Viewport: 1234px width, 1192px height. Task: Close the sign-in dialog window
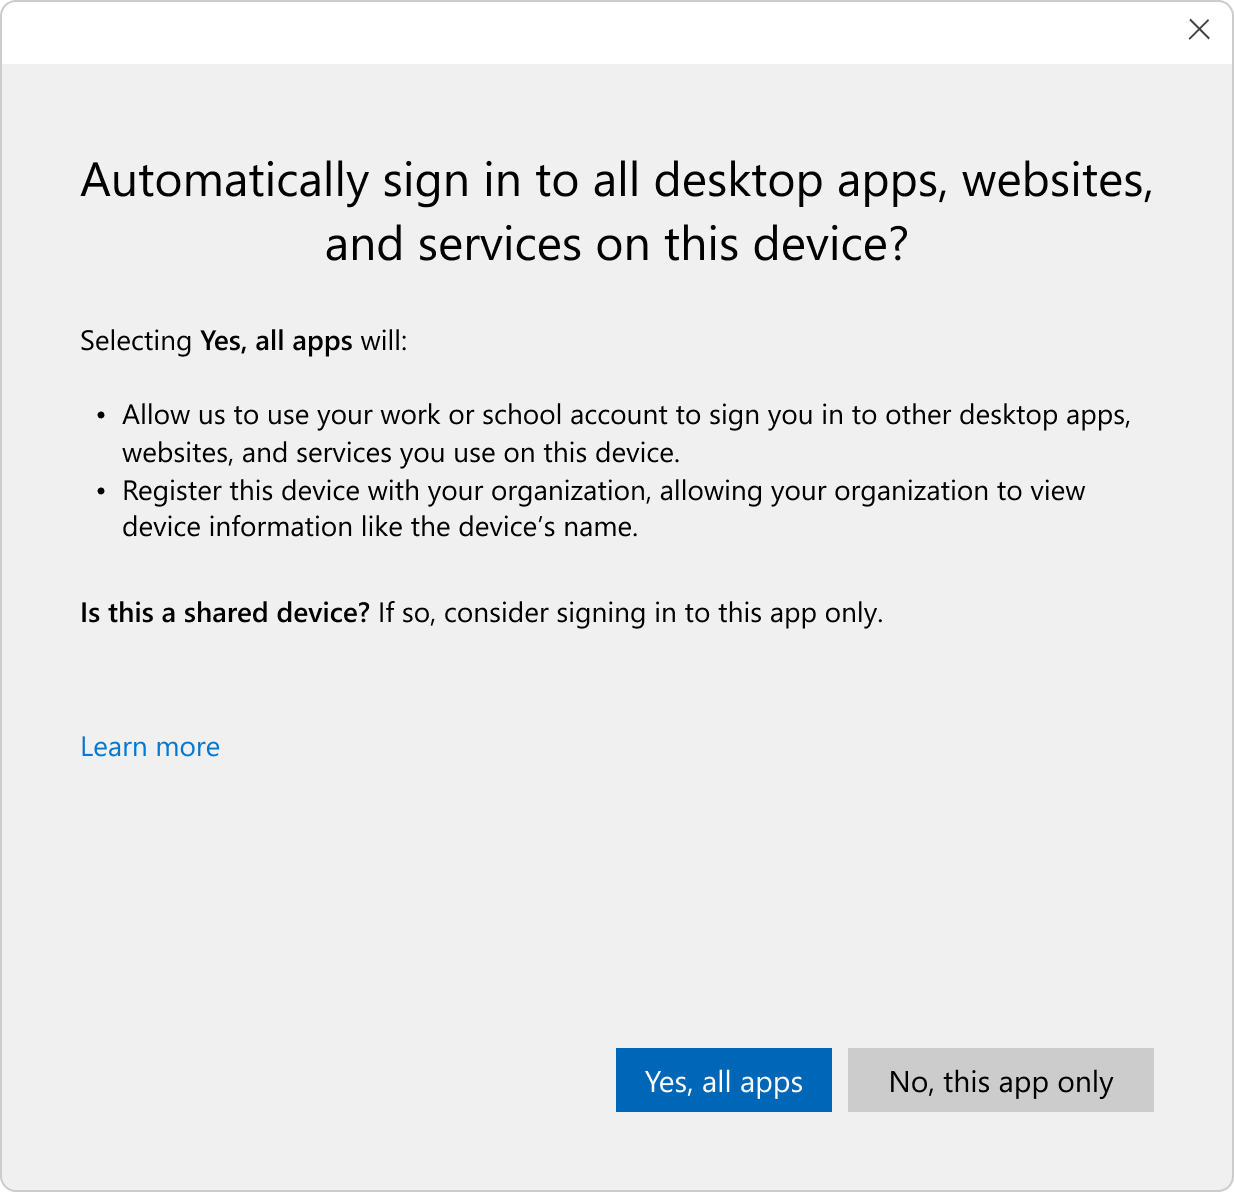click(1199, 30)
